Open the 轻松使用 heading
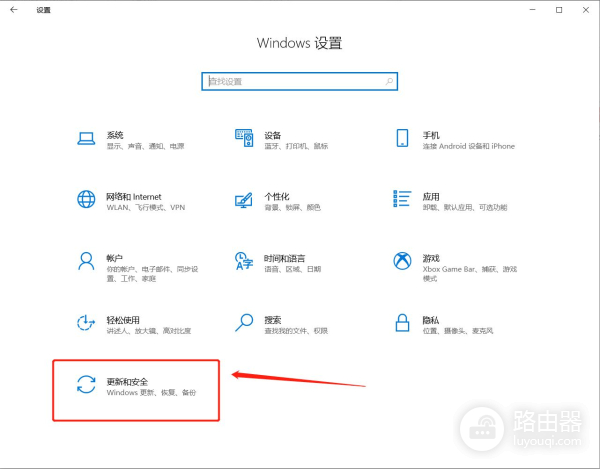 (x=123, y=320)
